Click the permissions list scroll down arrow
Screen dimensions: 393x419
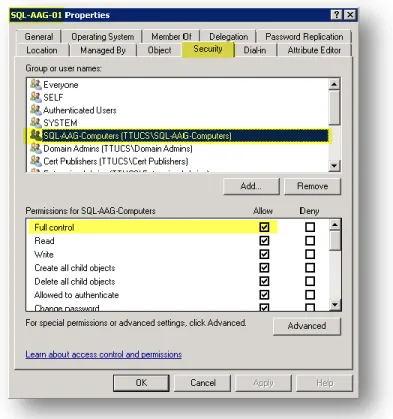pyautogui.click(x=335, y=305)
